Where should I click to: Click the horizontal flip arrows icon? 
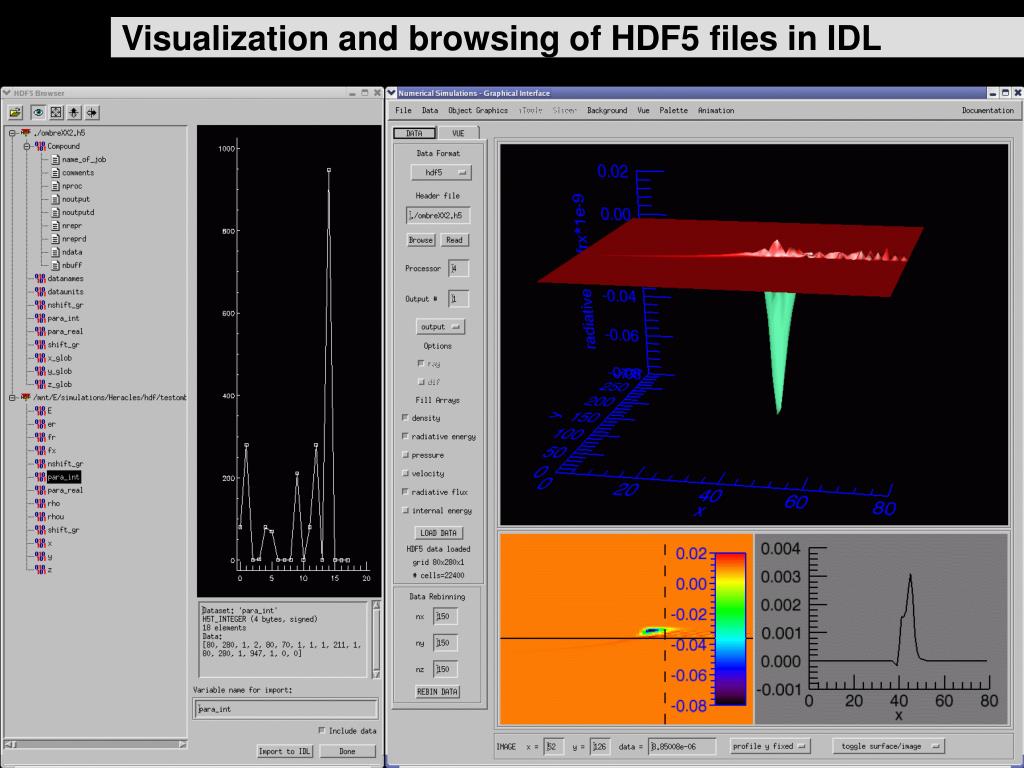point(92,112)
